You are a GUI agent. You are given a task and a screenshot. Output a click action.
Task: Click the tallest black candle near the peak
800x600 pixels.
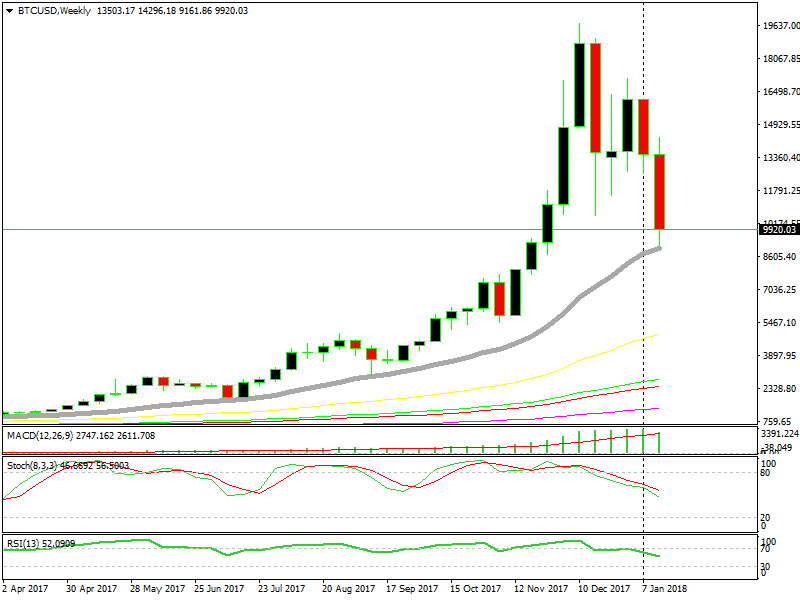click(x=580, y=85)
